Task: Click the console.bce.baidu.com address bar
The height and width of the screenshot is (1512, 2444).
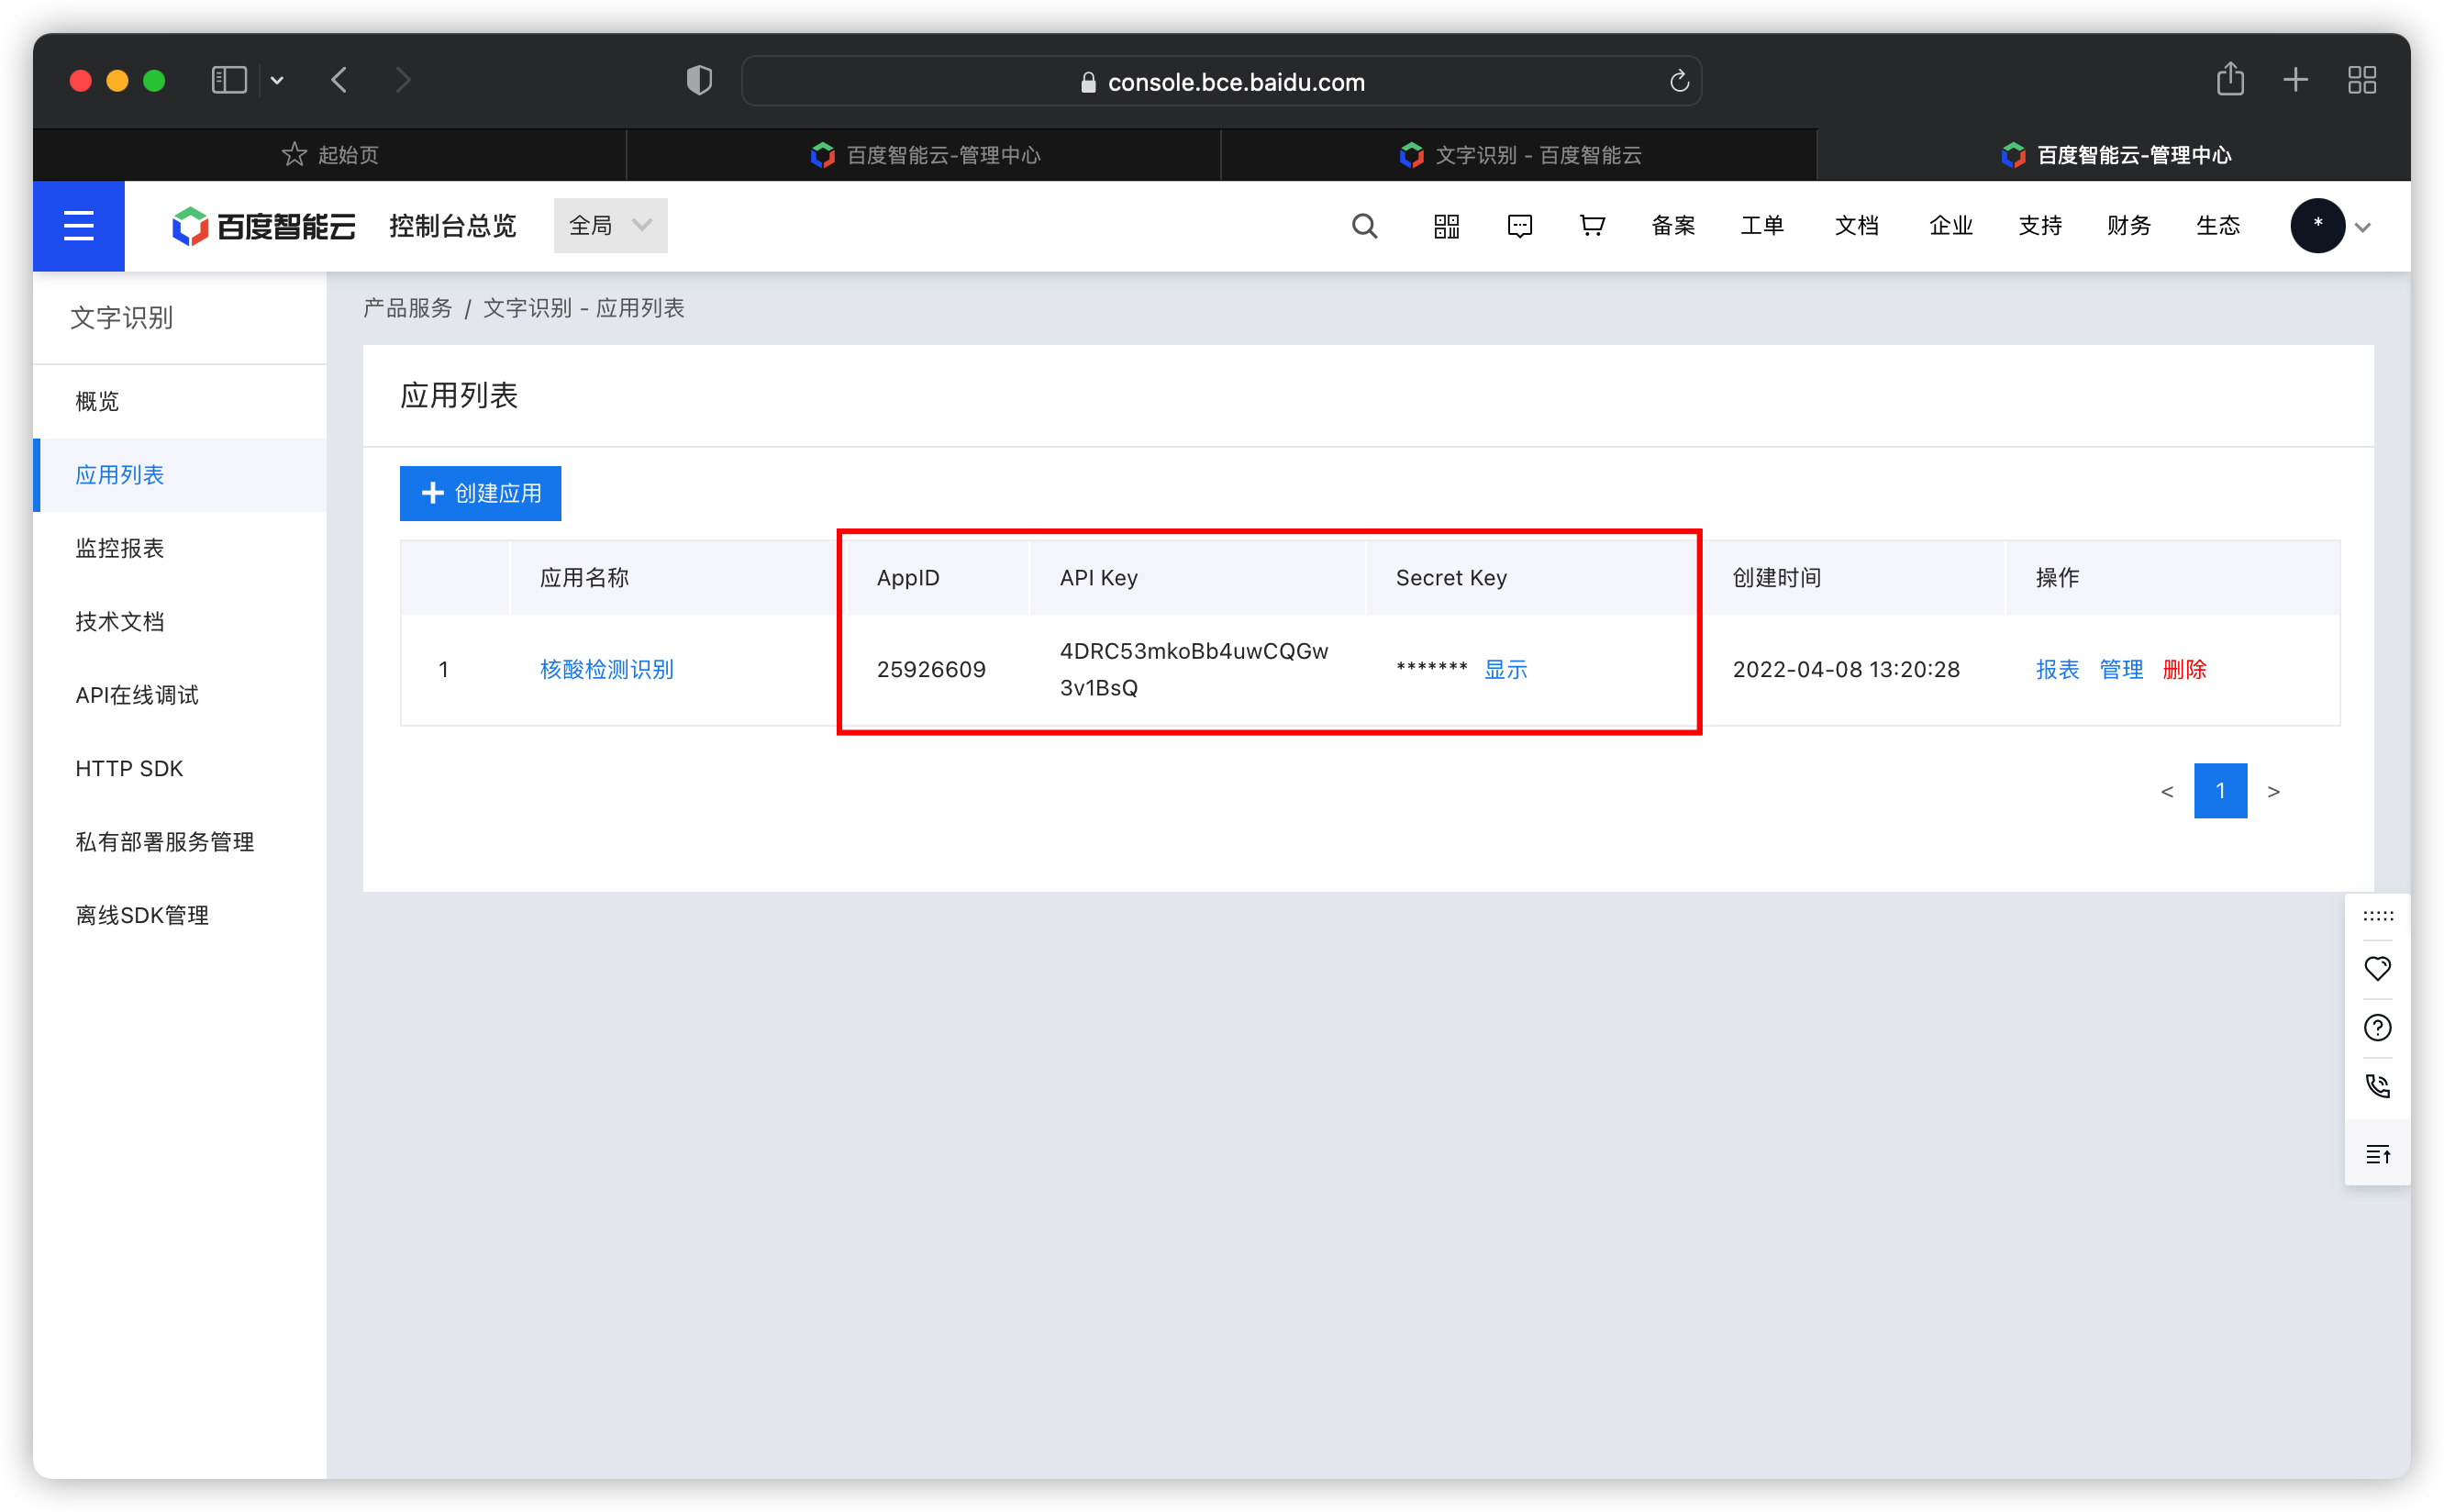Action: tap(1221, 81)
